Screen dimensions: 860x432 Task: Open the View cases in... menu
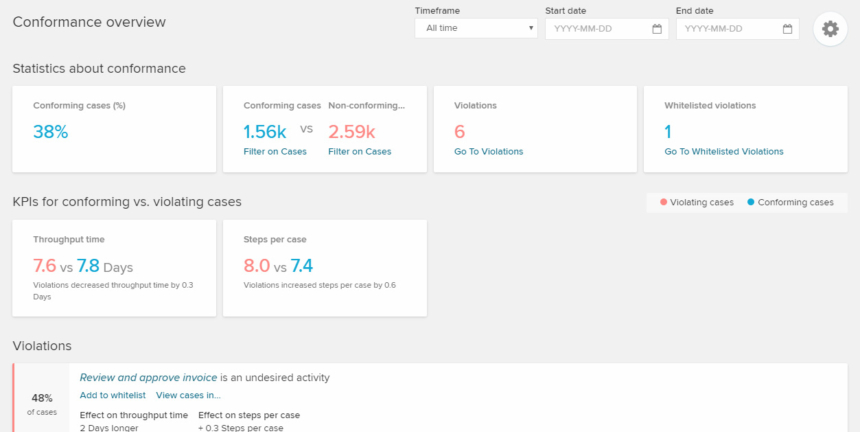pos(188,395)
